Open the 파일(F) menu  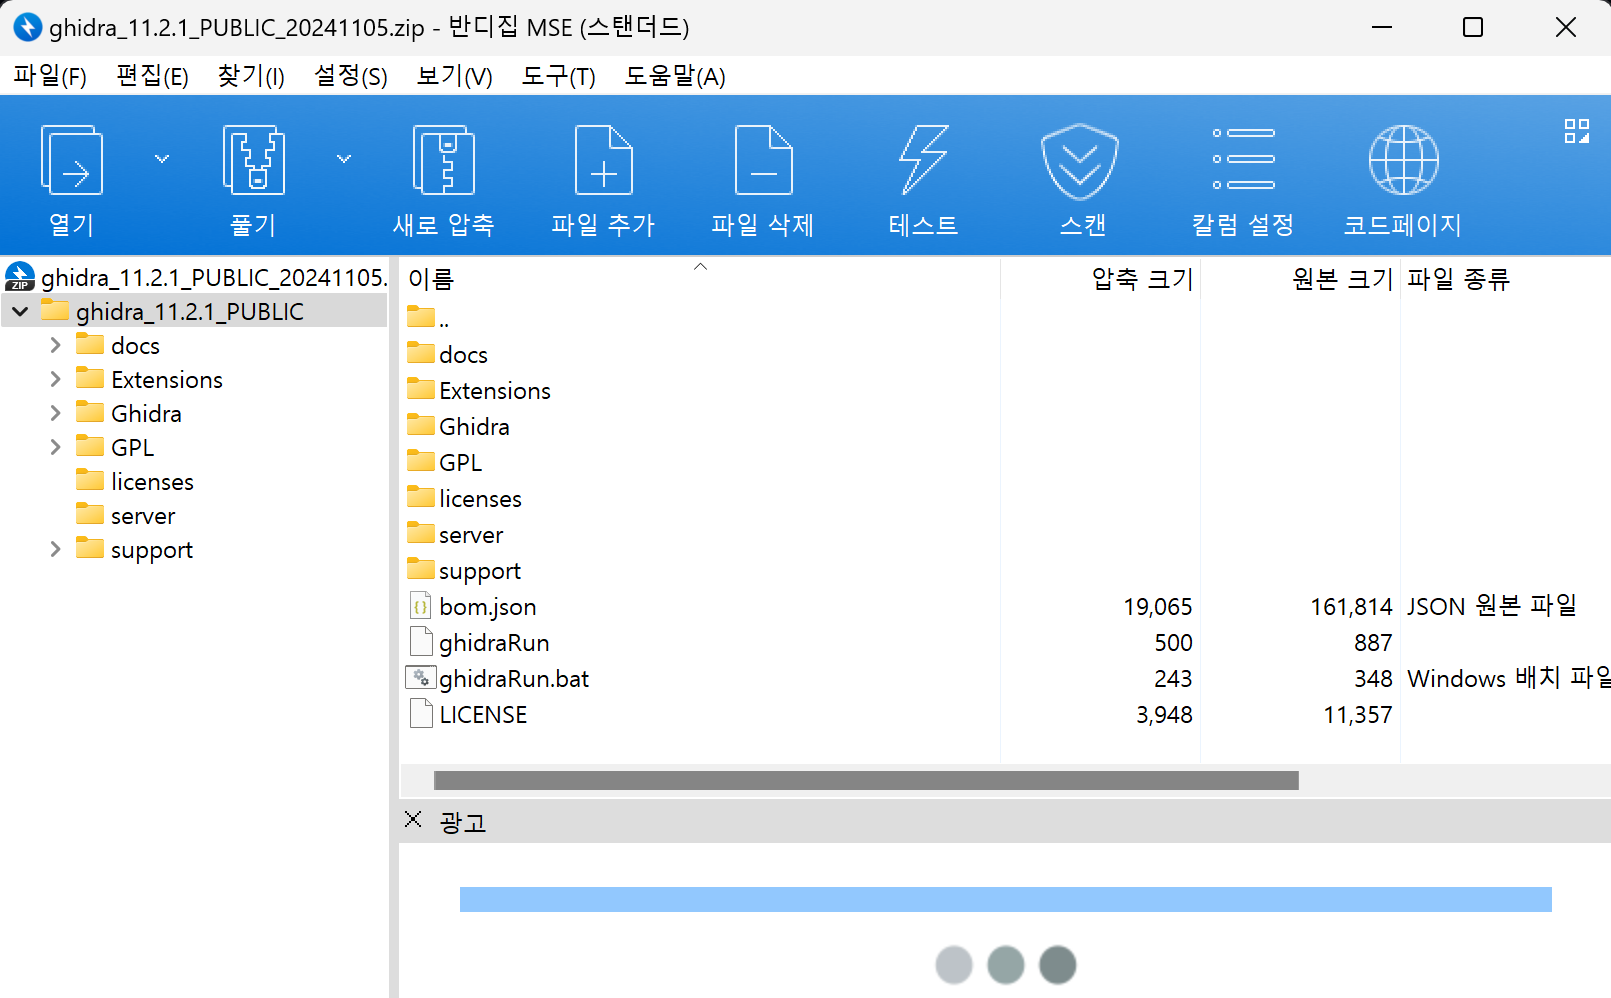pos(50,77)
